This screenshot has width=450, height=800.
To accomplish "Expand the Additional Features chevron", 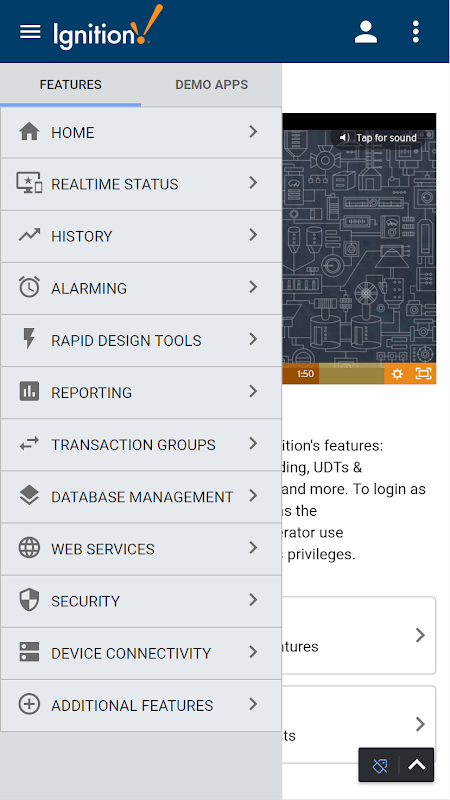I will 253,705.
